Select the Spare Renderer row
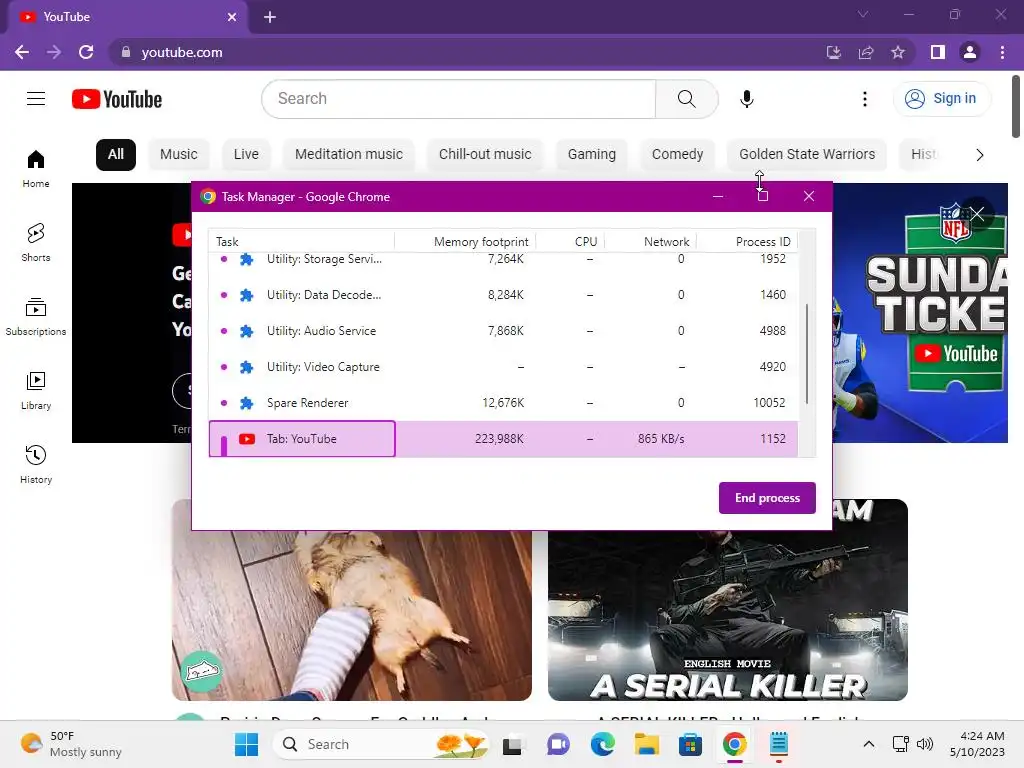 (x=504, y=402)
